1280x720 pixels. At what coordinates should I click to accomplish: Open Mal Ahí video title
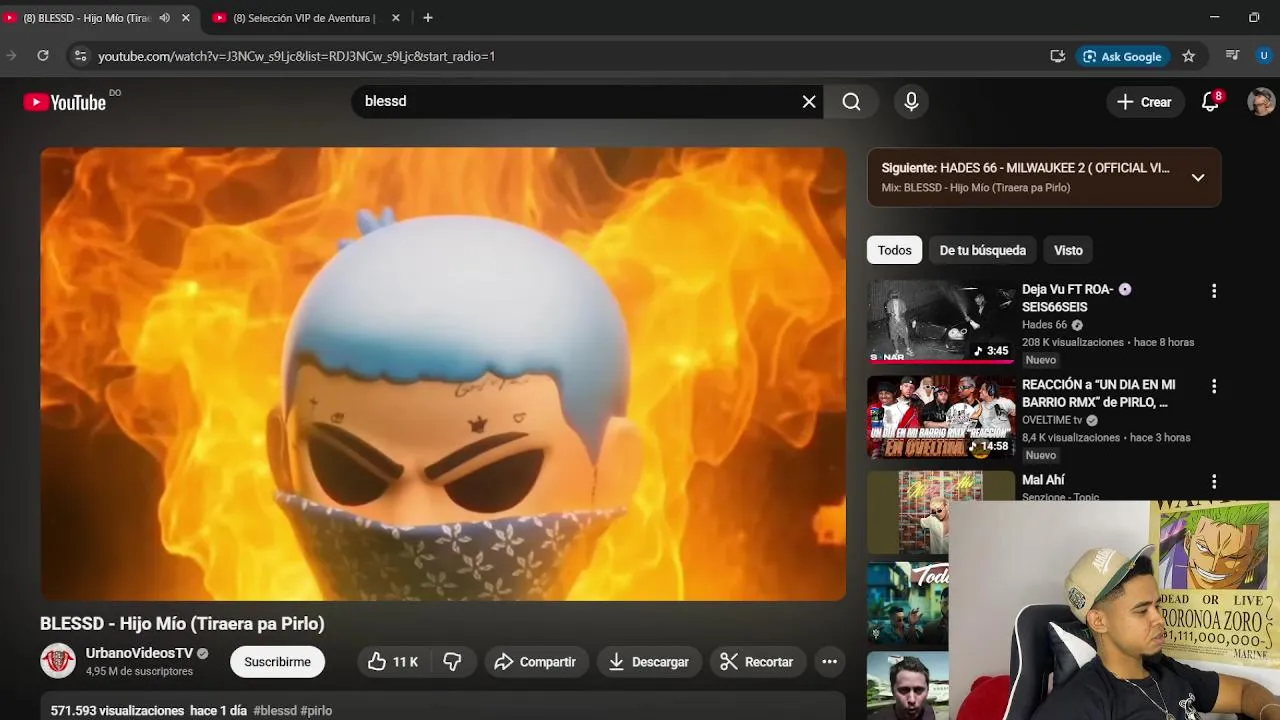pos(1043,480)
